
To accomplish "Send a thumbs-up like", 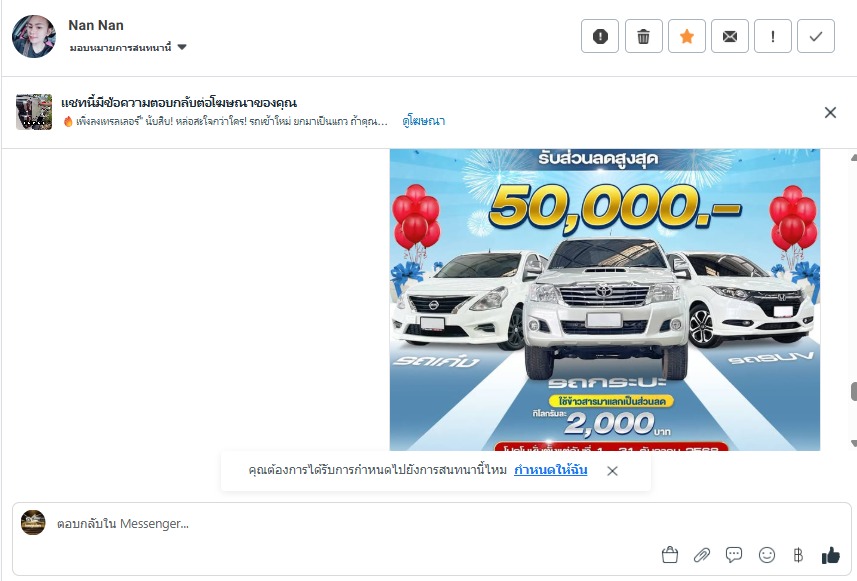I will click(831, 555).
